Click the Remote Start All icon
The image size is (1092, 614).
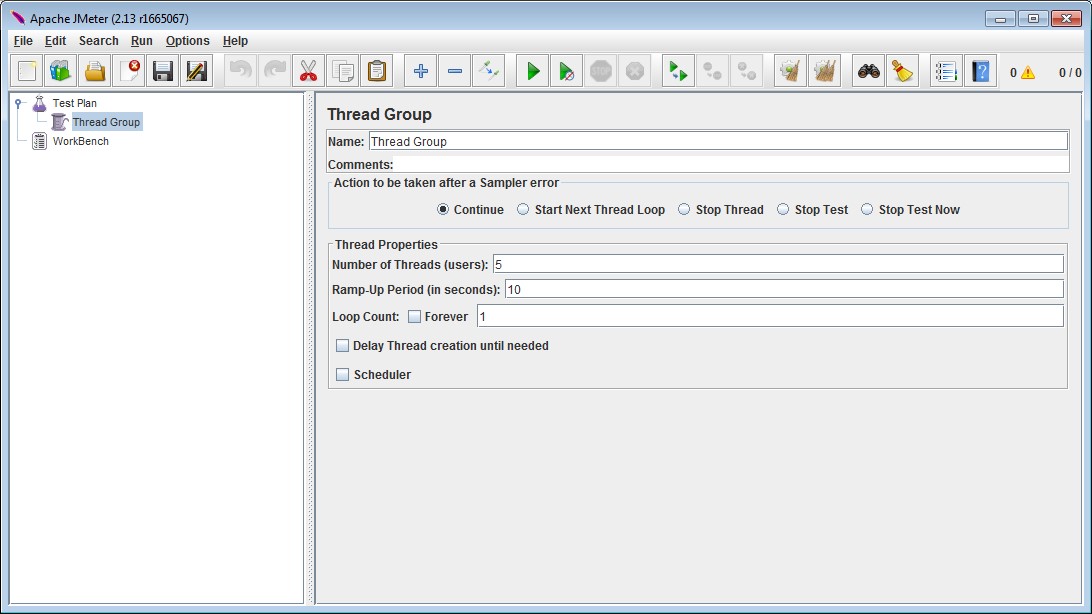678,71
